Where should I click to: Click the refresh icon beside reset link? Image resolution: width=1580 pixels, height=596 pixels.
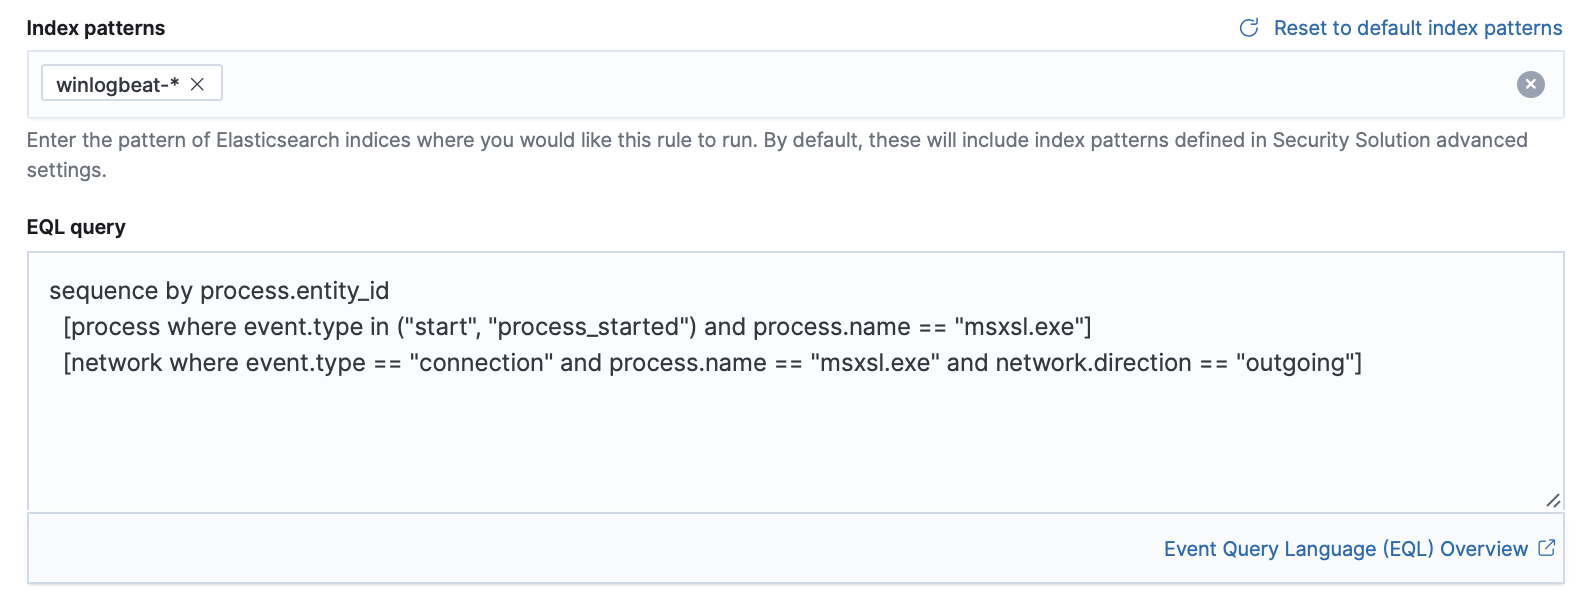click(x=1248, y=28)
